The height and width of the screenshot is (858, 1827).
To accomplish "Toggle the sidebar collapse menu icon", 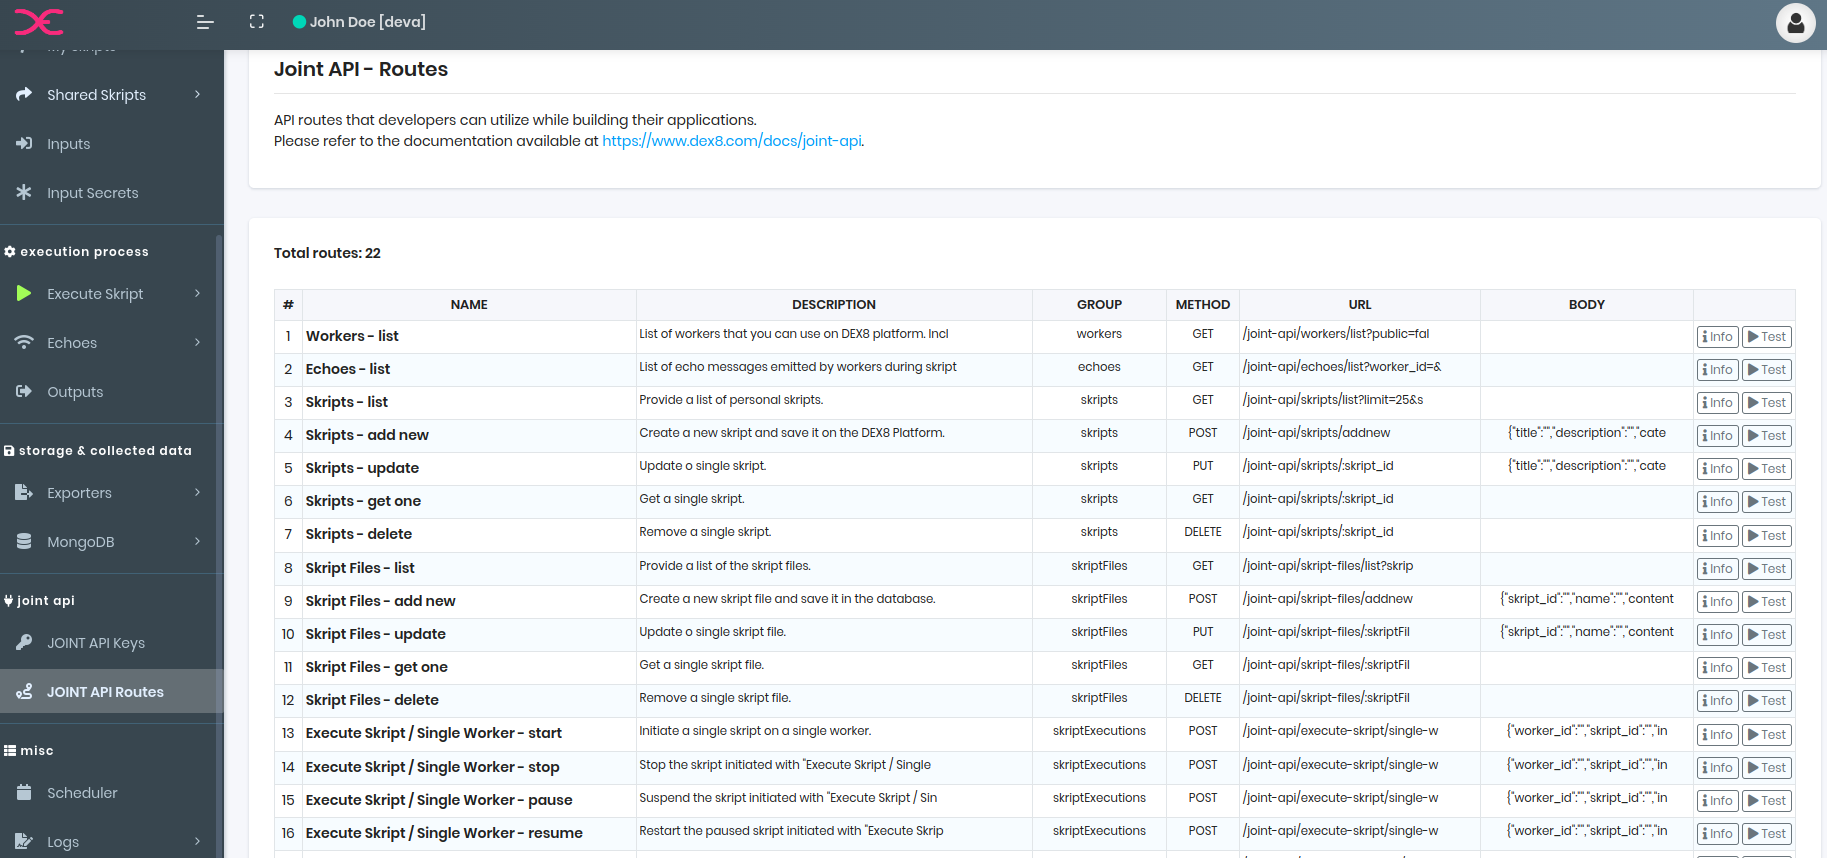I will 205,22.
